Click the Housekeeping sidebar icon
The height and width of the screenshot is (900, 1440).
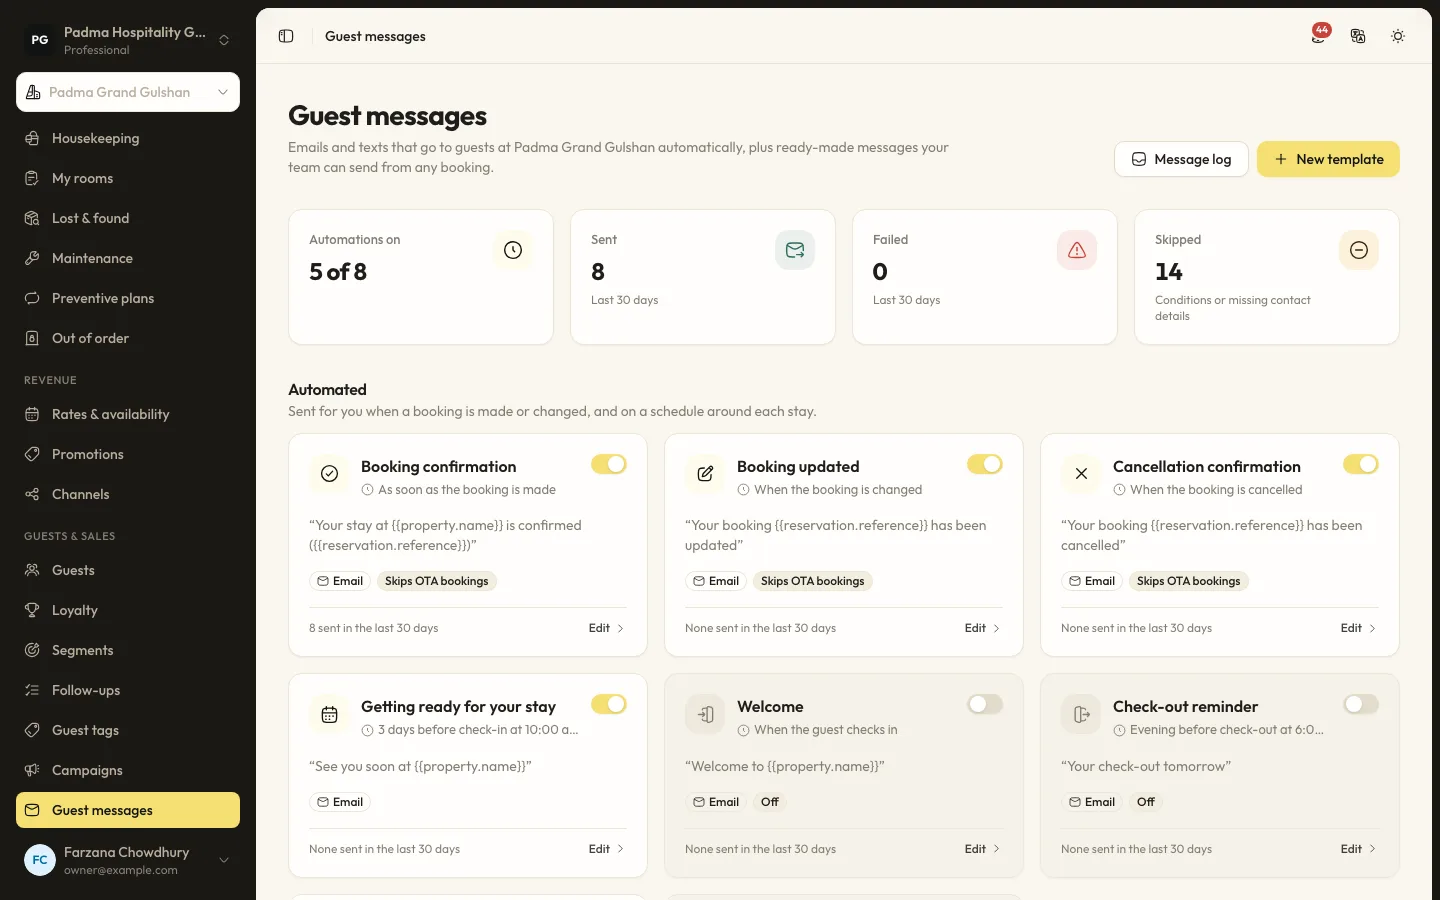32,138
